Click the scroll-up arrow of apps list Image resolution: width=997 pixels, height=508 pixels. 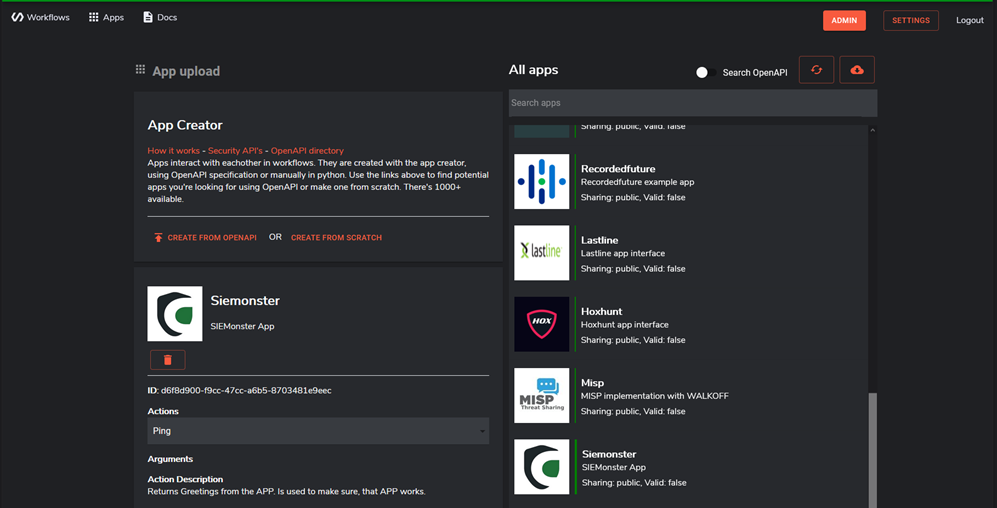pyautogui.click(x=872, y=130)
